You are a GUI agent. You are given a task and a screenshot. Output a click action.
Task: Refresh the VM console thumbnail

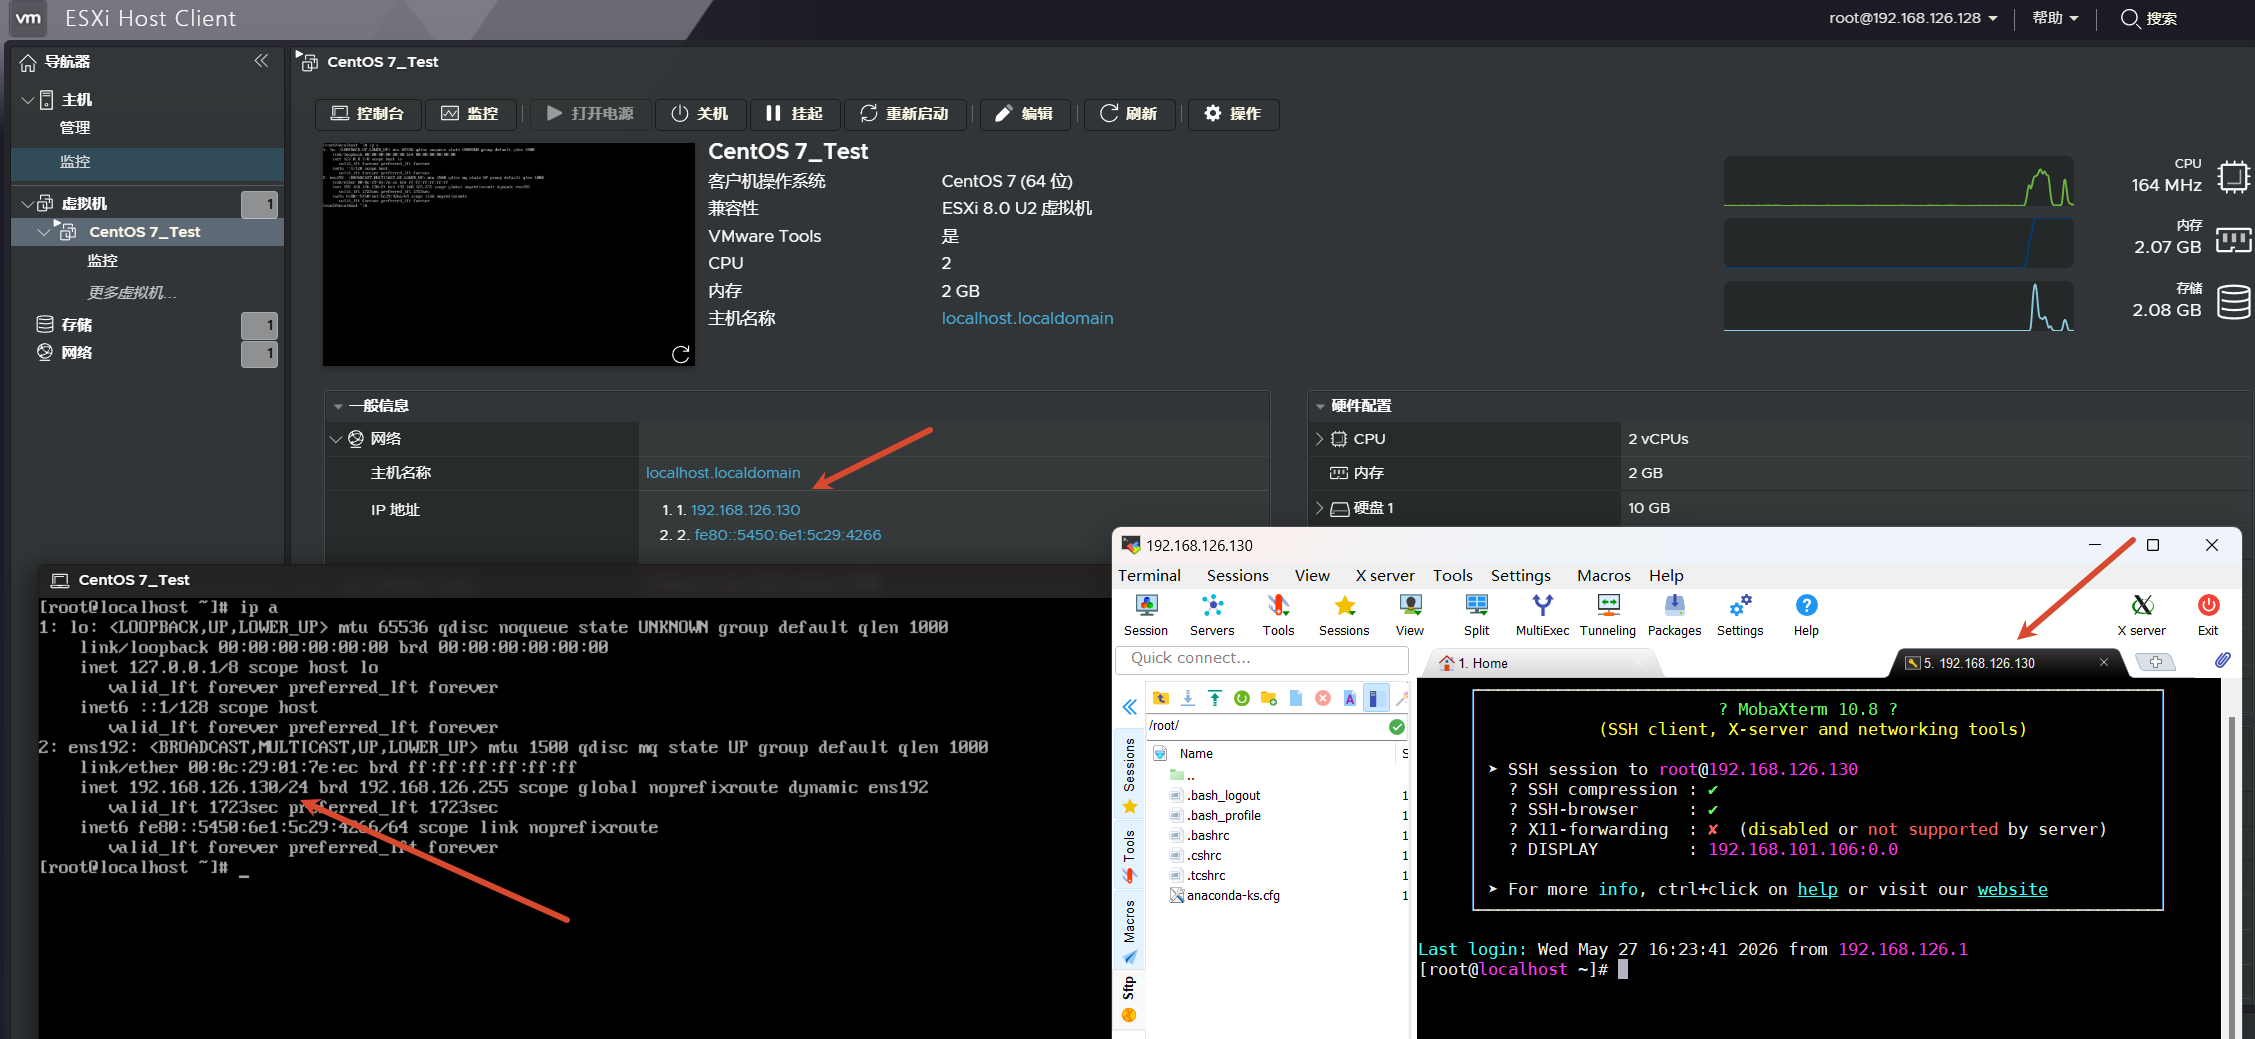pos(681,354)
